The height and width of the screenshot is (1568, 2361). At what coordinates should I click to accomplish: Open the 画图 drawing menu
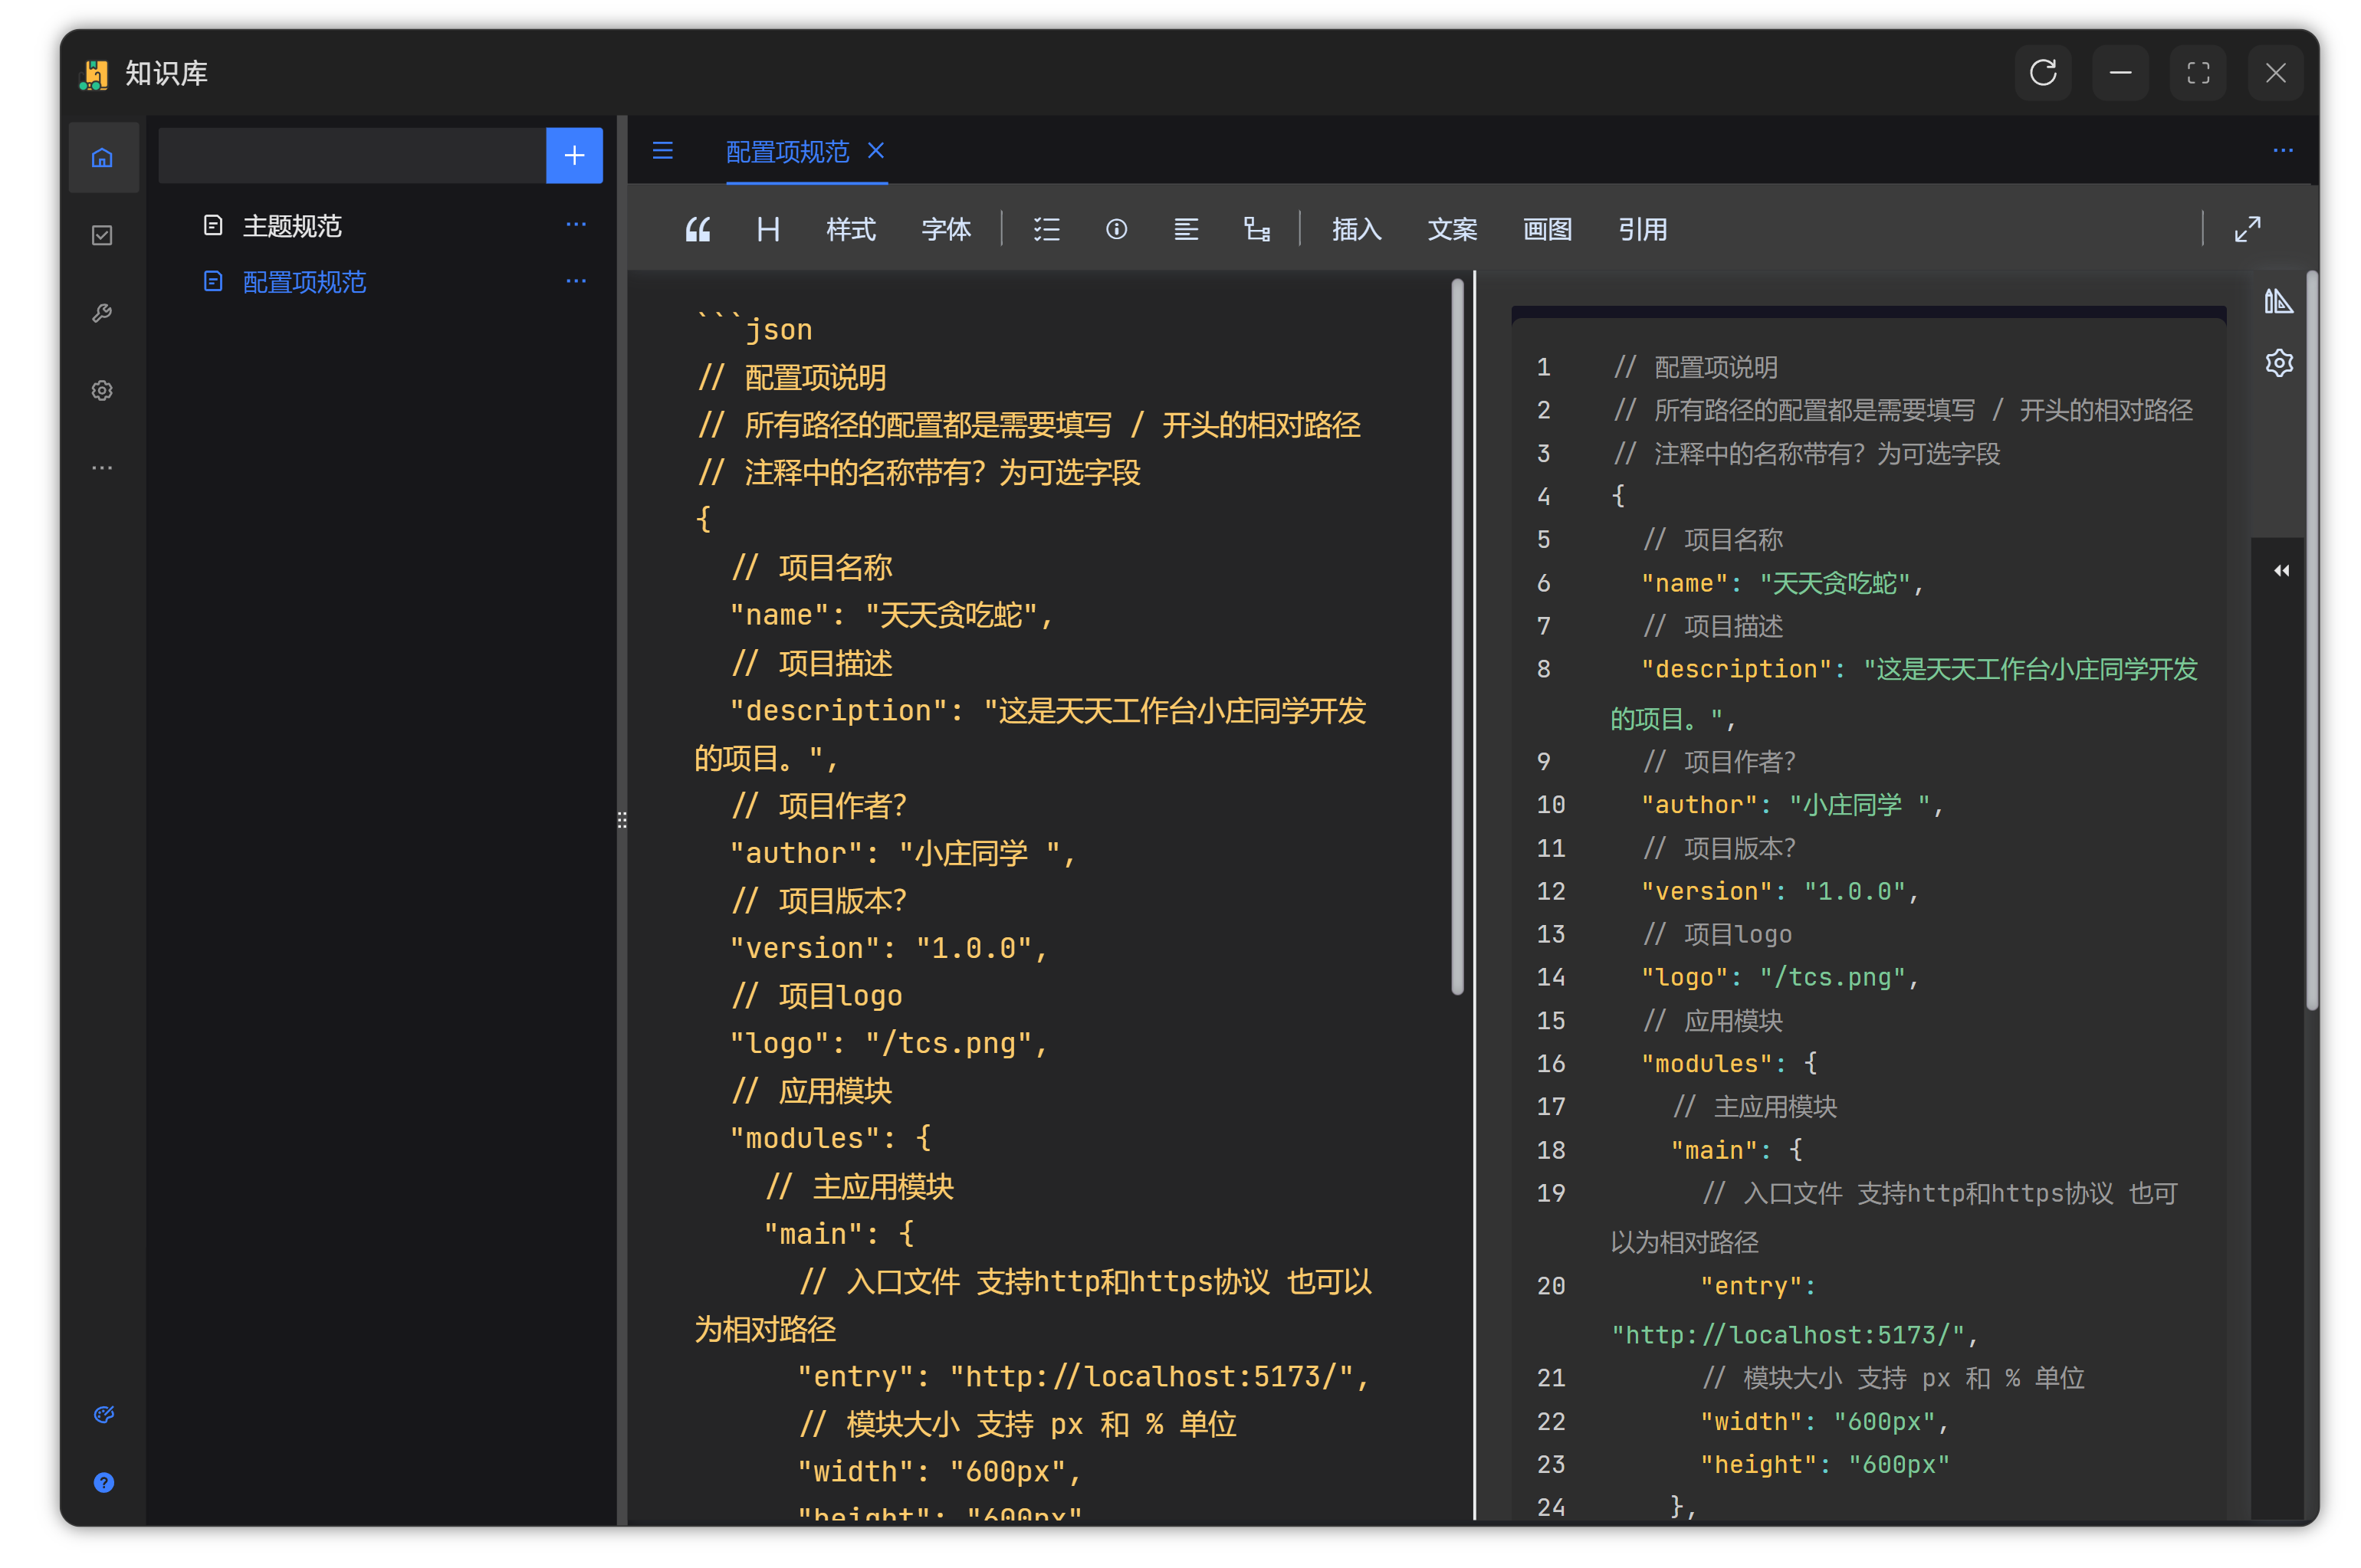point(1547,229)
